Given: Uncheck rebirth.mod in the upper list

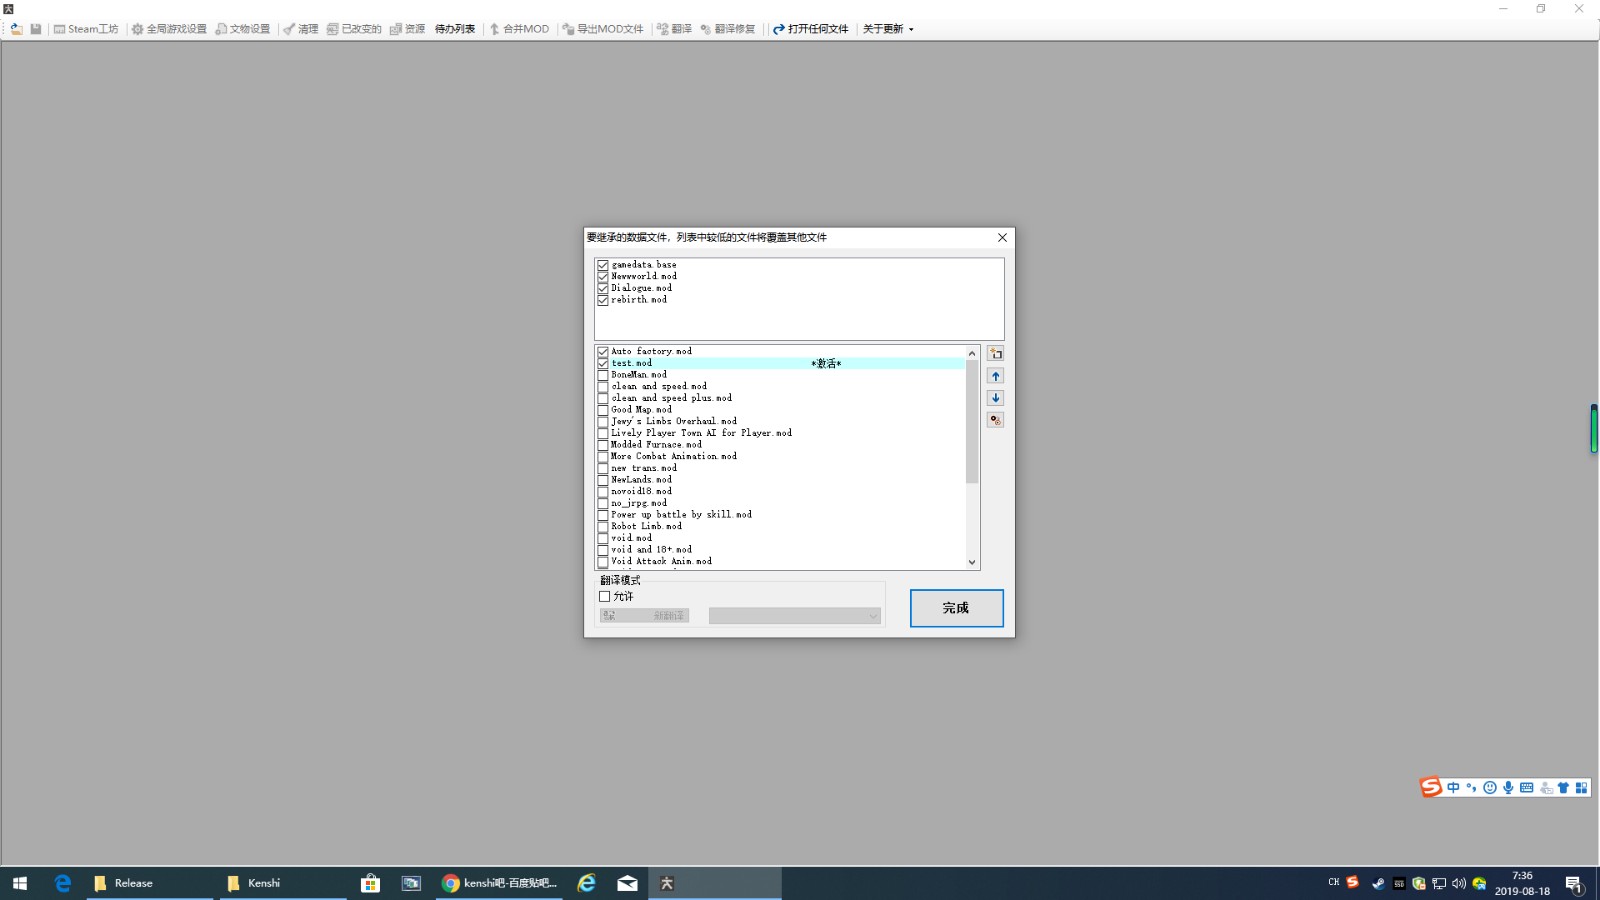Looking at the screenshot, I should pyautogui.click(x=603, y=300).
